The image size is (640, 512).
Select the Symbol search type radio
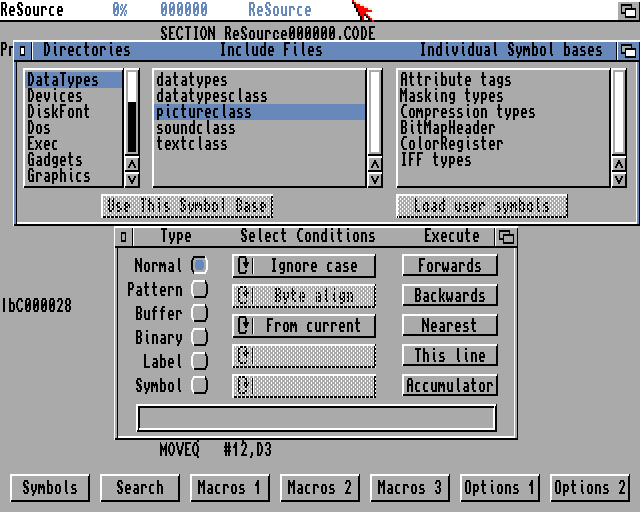200,385
